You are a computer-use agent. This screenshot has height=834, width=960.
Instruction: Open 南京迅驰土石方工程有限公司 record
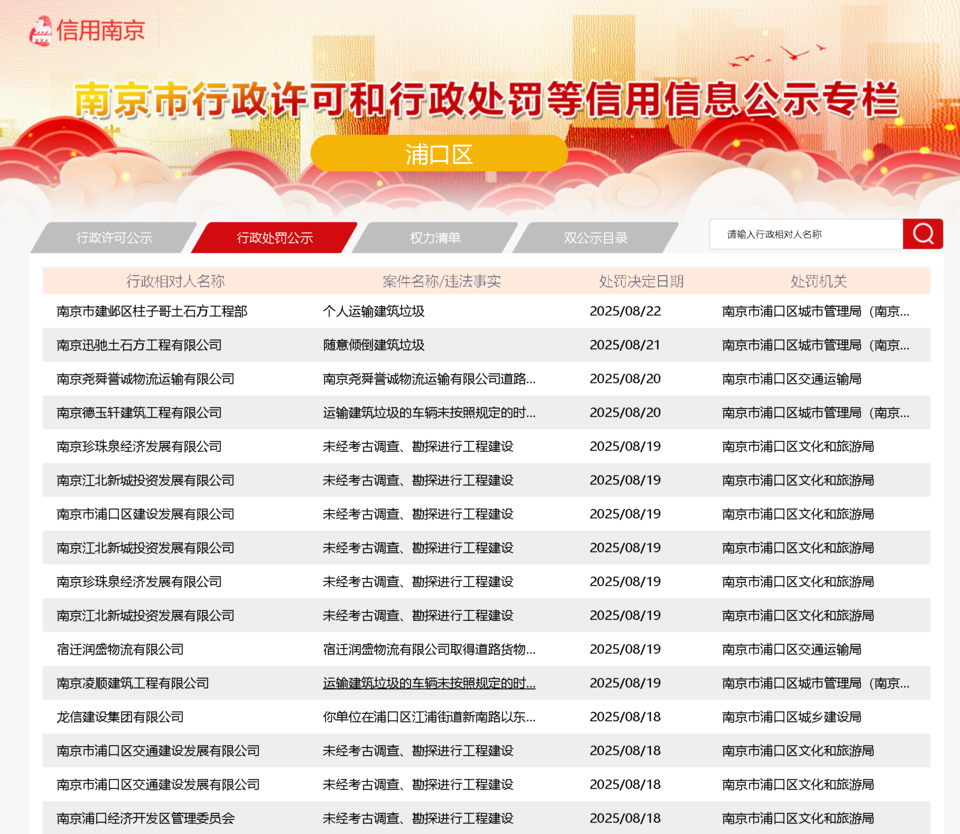[139, 345]
